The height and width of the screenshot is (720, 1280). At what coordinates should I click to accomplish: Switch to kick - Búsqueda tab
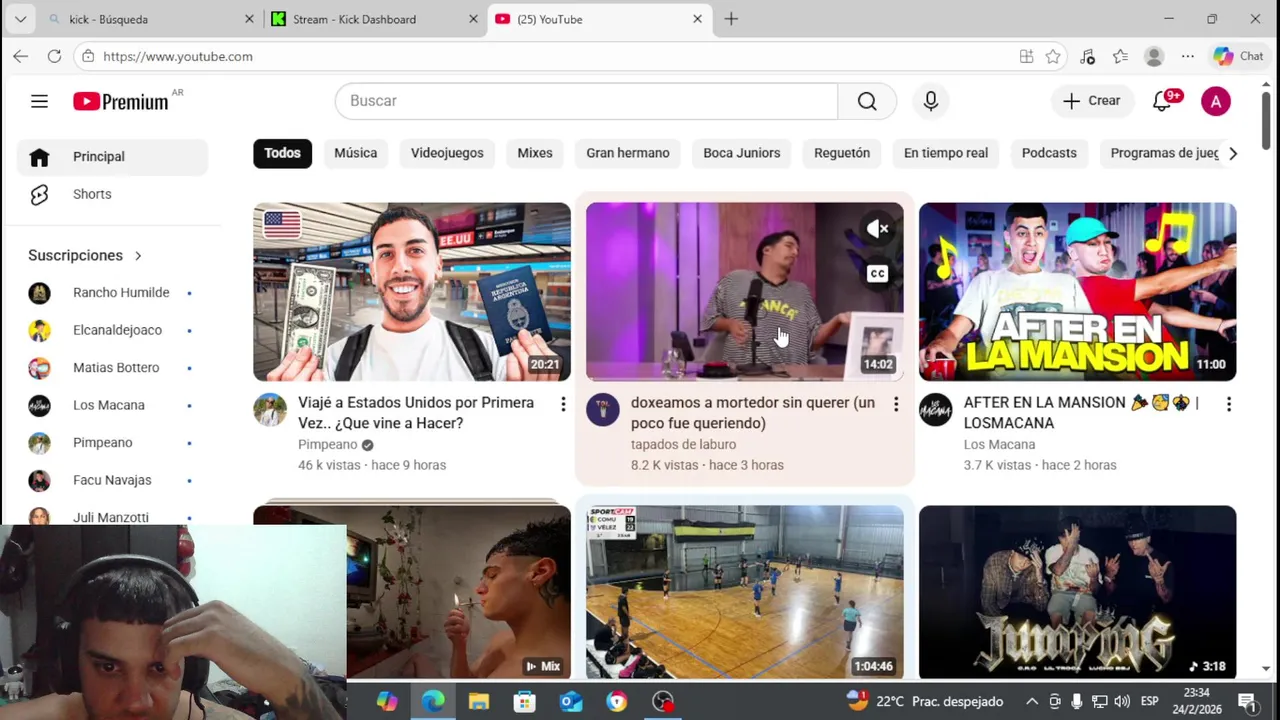tap(150, 19)
